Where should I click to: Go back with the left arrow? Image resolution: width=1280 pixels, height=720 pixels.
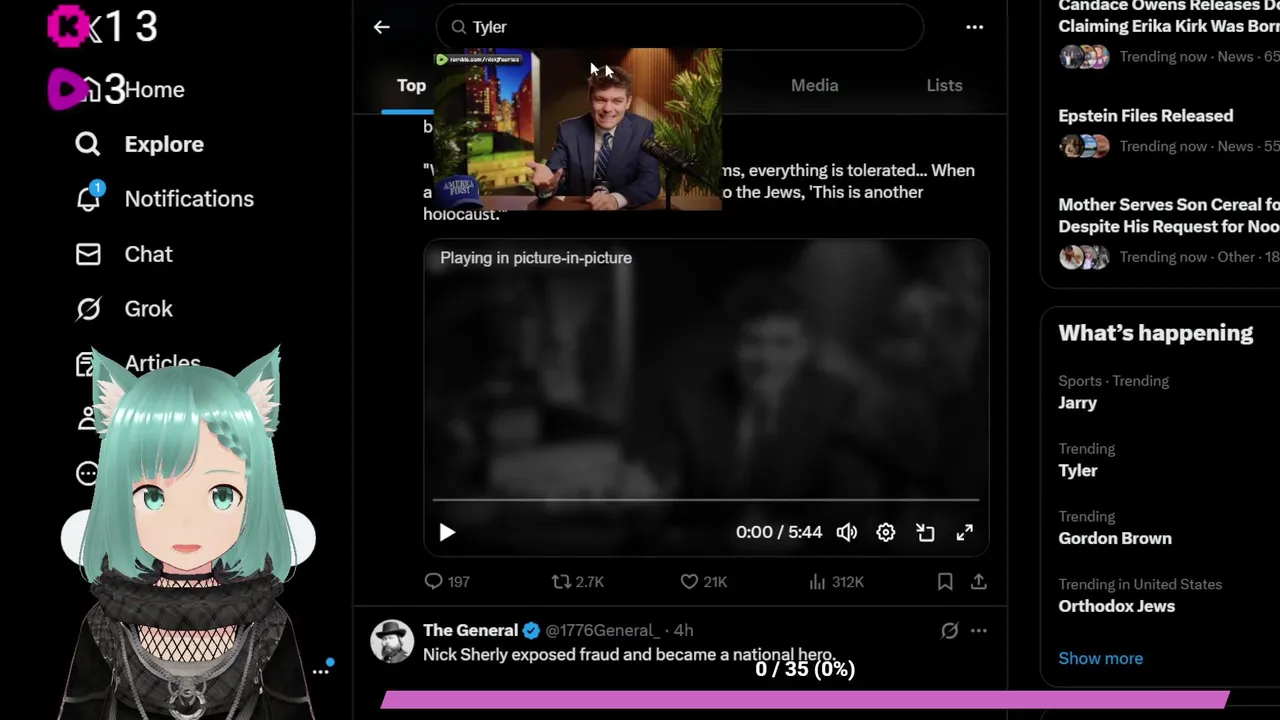[x=381, y=27]
